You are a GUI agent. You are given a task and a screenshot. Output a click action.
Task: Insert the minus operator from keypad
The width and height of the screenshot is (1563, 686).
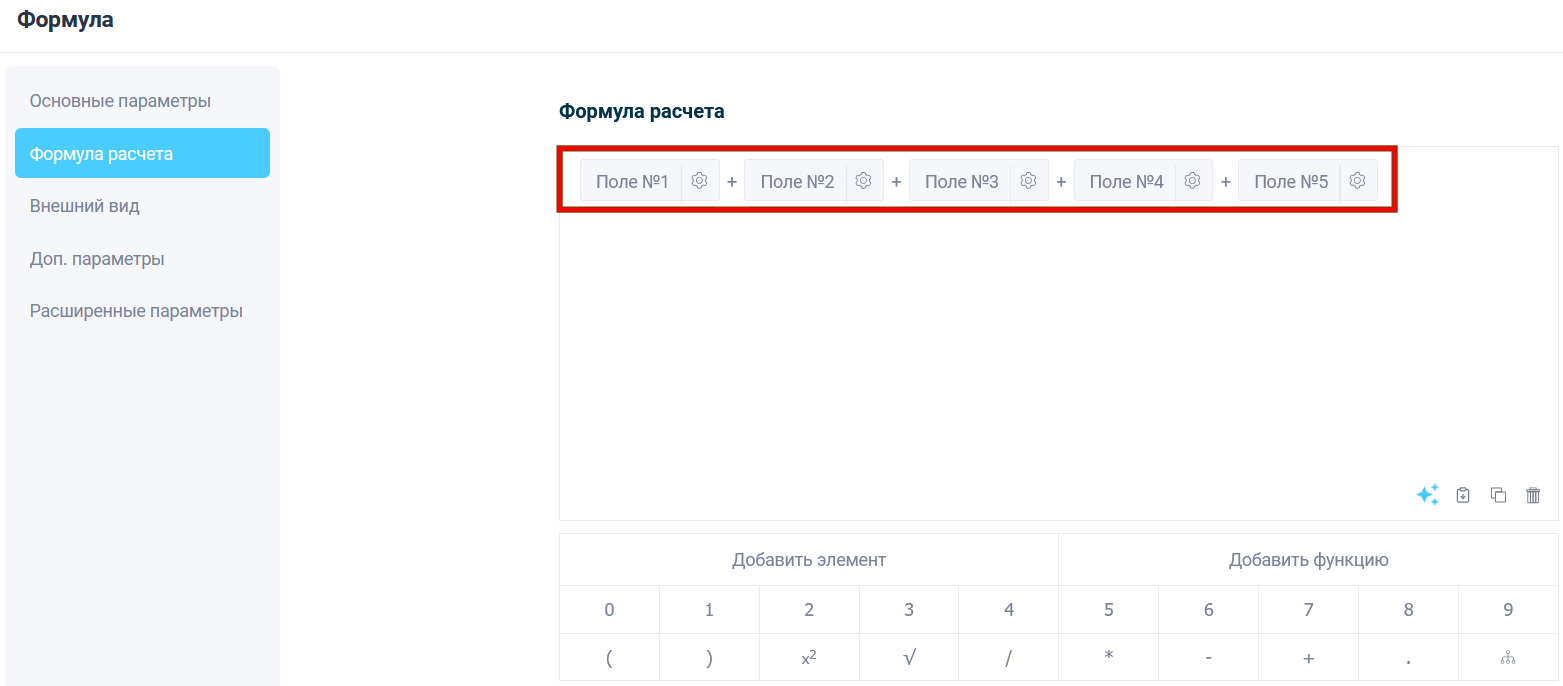pos(1208,658)
